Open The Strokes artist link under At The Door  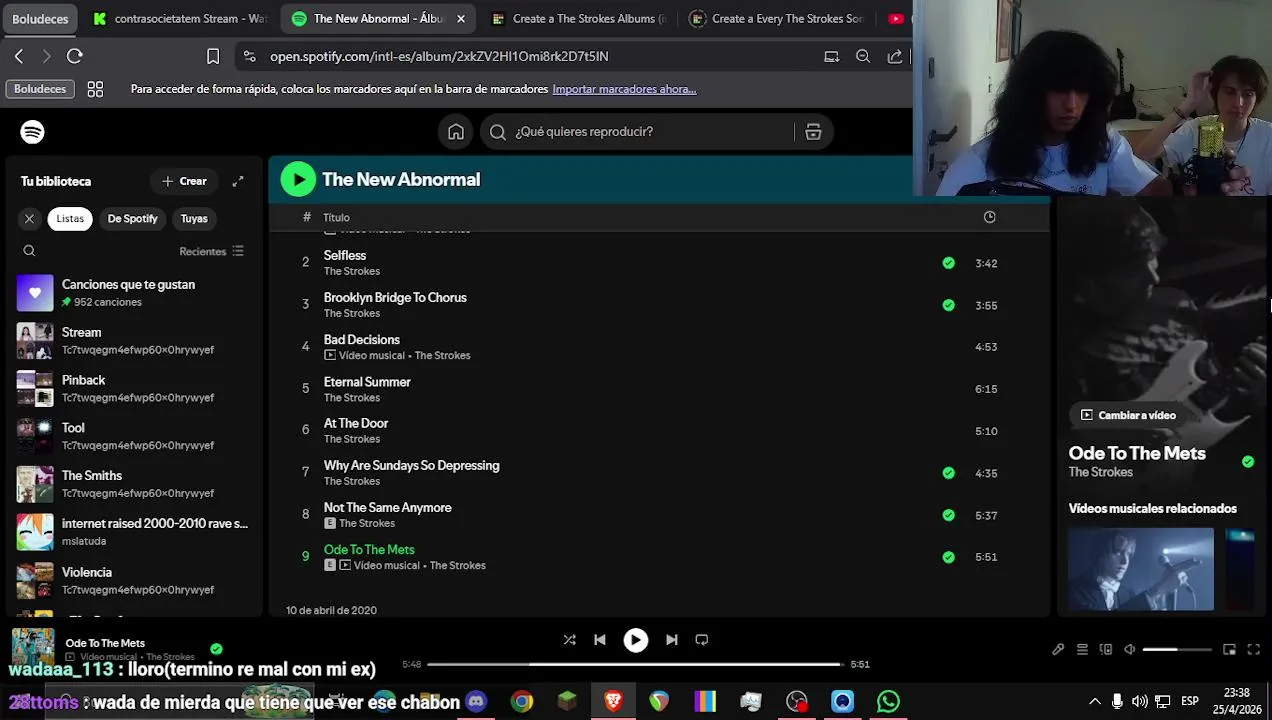352,439
